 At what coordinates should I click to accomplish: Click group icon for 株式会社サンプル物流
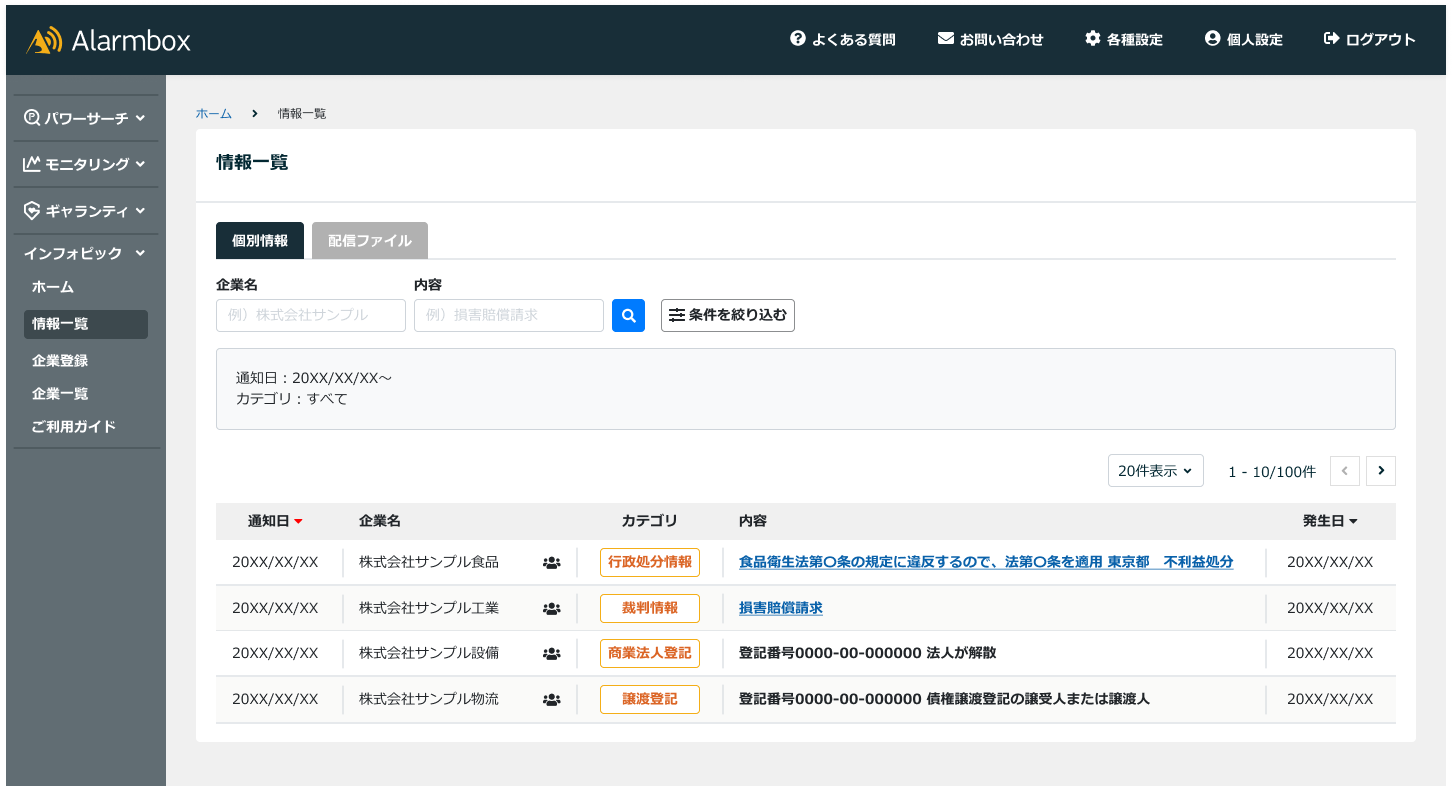[551, 700]
